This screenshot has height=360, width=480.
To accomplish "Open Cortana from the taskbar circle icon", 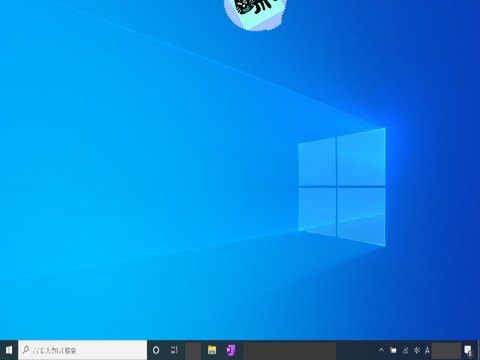I will click(156, 350).
